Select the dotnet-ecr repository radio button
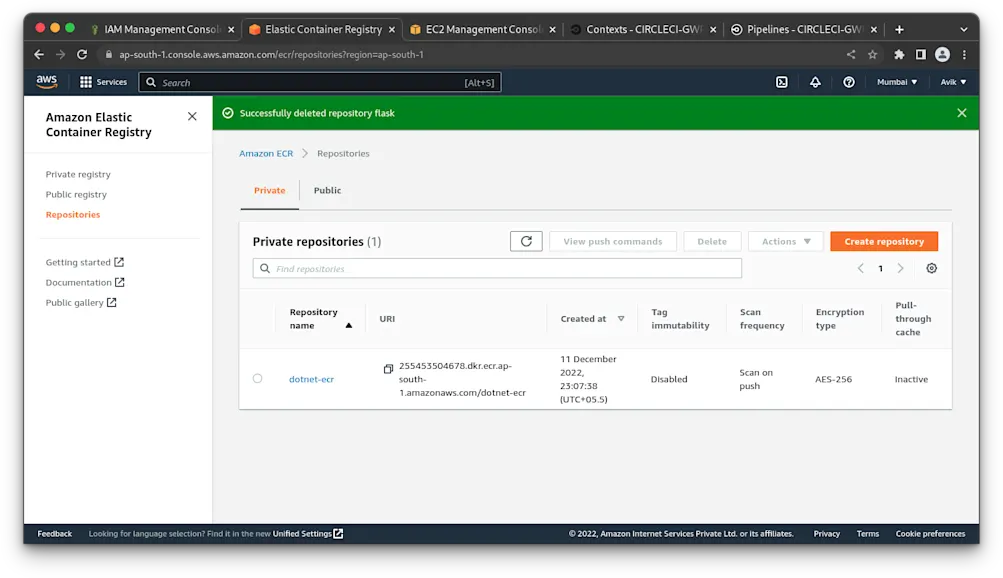 (257, 379)
